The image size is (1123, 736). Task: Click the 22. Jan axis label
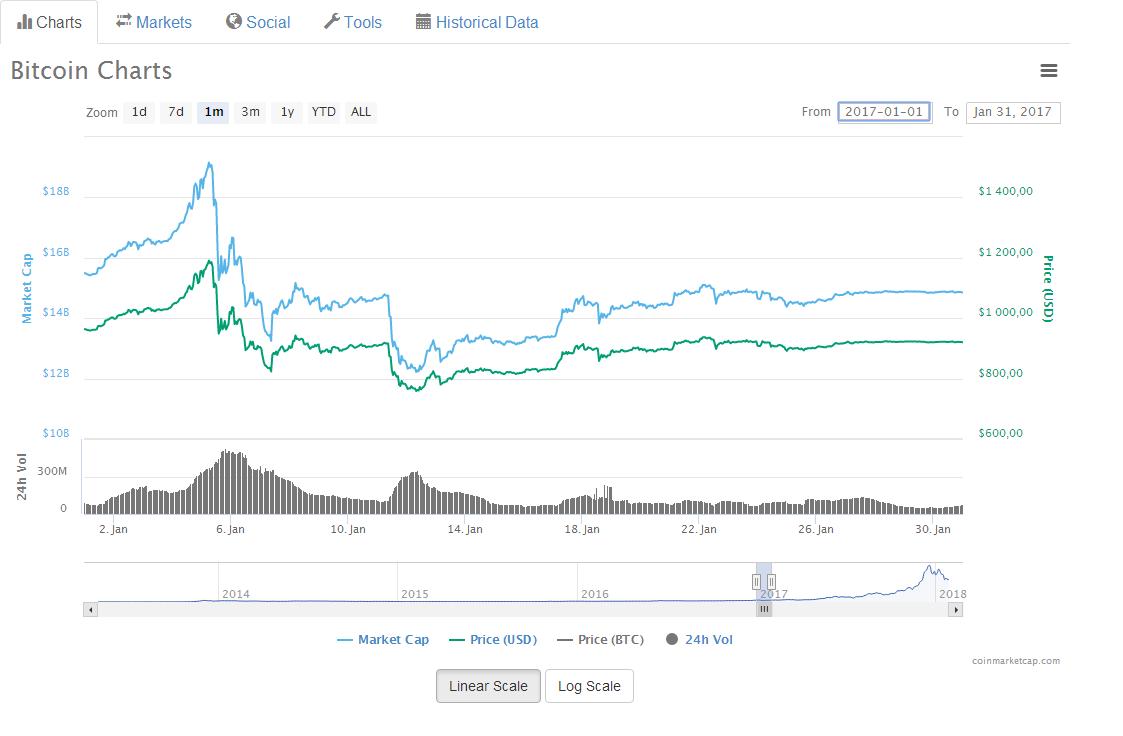[x=699, y=529]
